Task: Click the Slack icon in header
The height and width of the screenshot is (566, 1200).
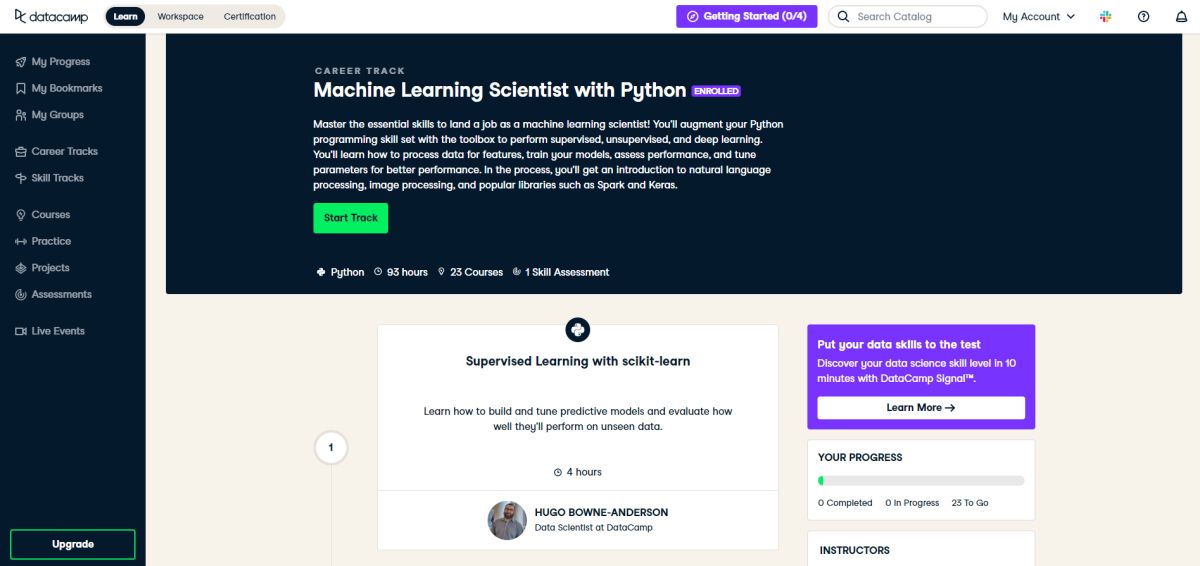Action: (1106, 16)
